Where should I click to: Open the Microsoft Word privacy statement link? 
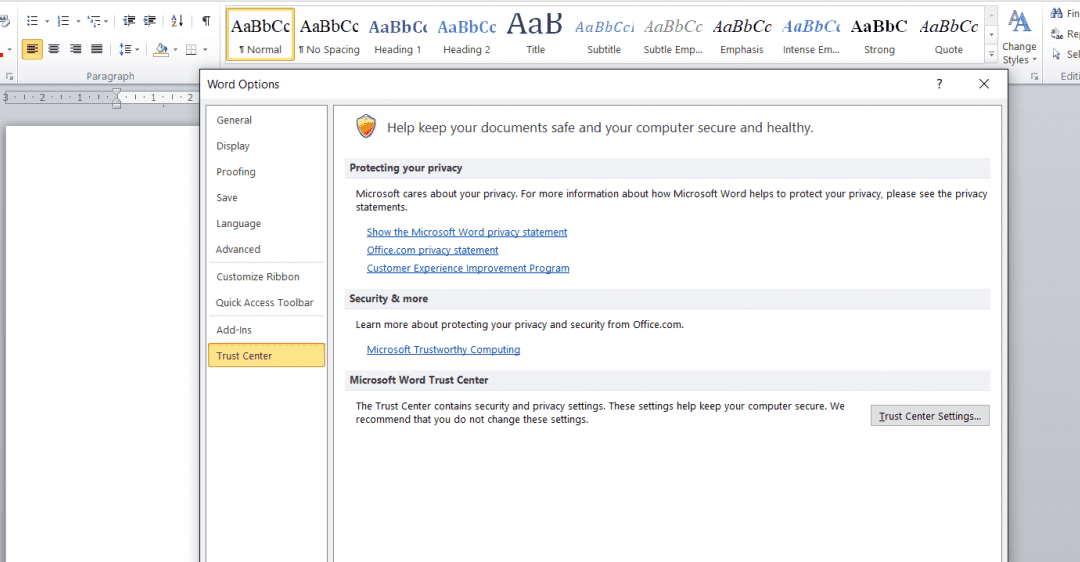coord(467,232)
